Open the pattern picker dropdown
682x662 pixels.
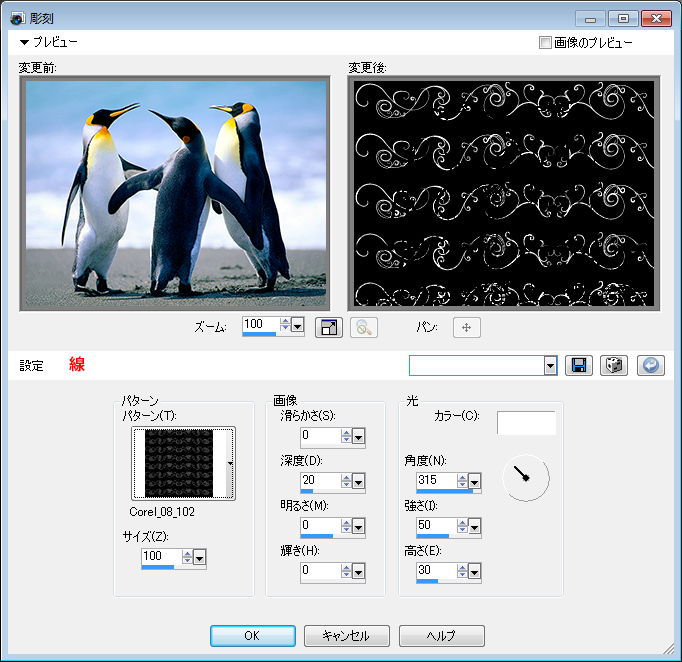[x=231, y=463]
